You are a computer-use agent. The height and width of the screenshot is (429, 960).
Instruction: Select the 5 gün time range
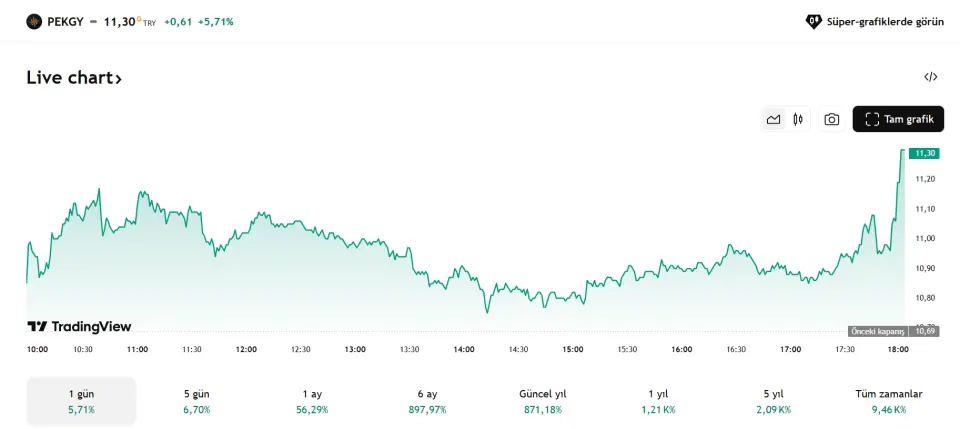pyautogui.click(x=197, y=401)
